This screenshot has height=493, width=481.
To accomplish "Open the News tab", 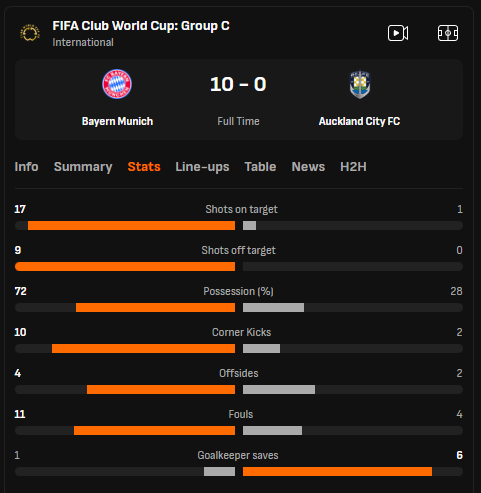I will [308, 167].
